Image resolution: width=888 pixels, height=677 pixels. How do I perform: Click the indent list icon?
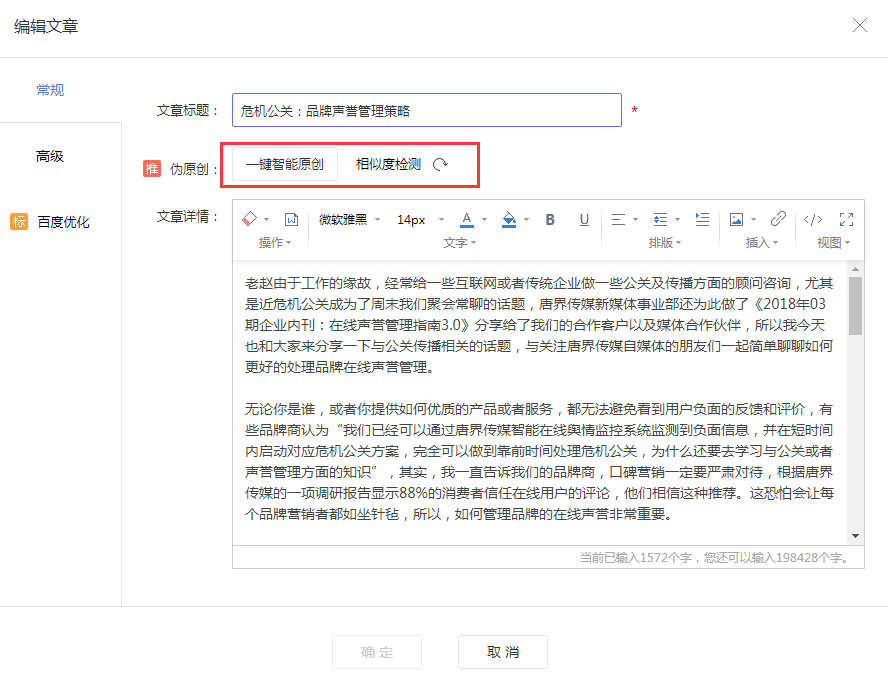click(x=660, y=219)
